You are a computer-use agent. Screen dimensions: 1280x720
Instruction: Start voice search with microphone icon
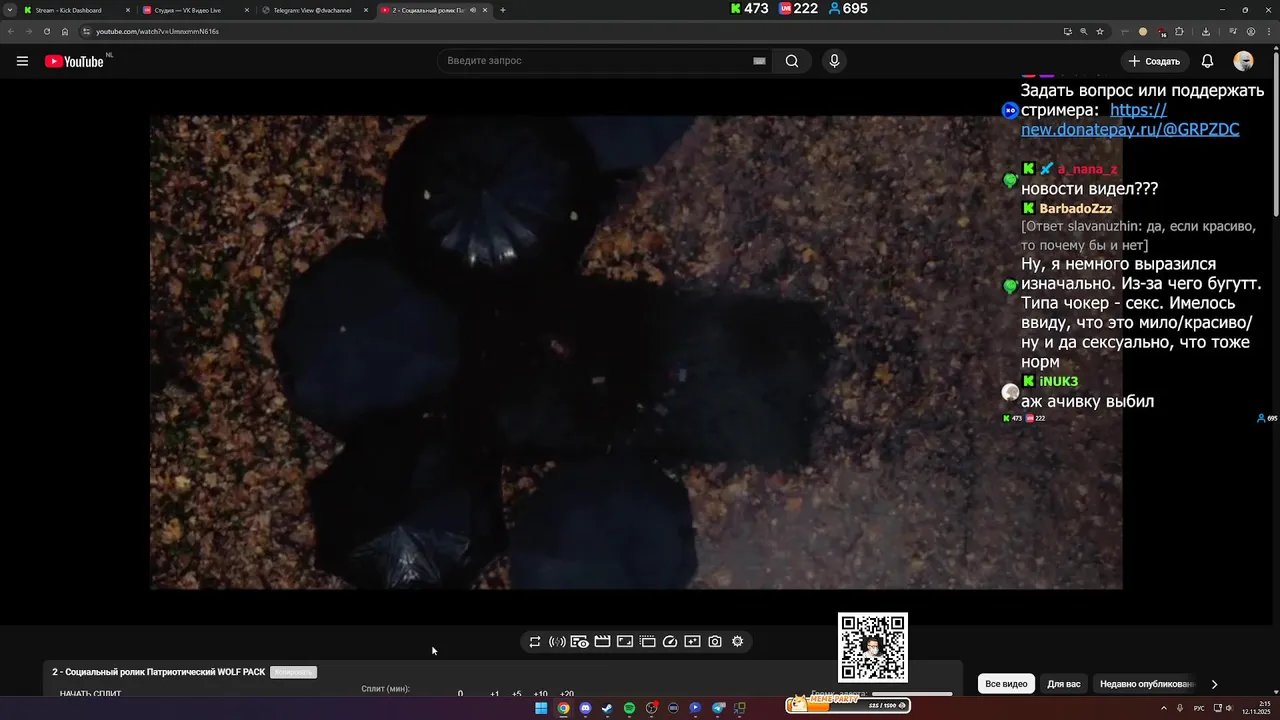[834, 61]
